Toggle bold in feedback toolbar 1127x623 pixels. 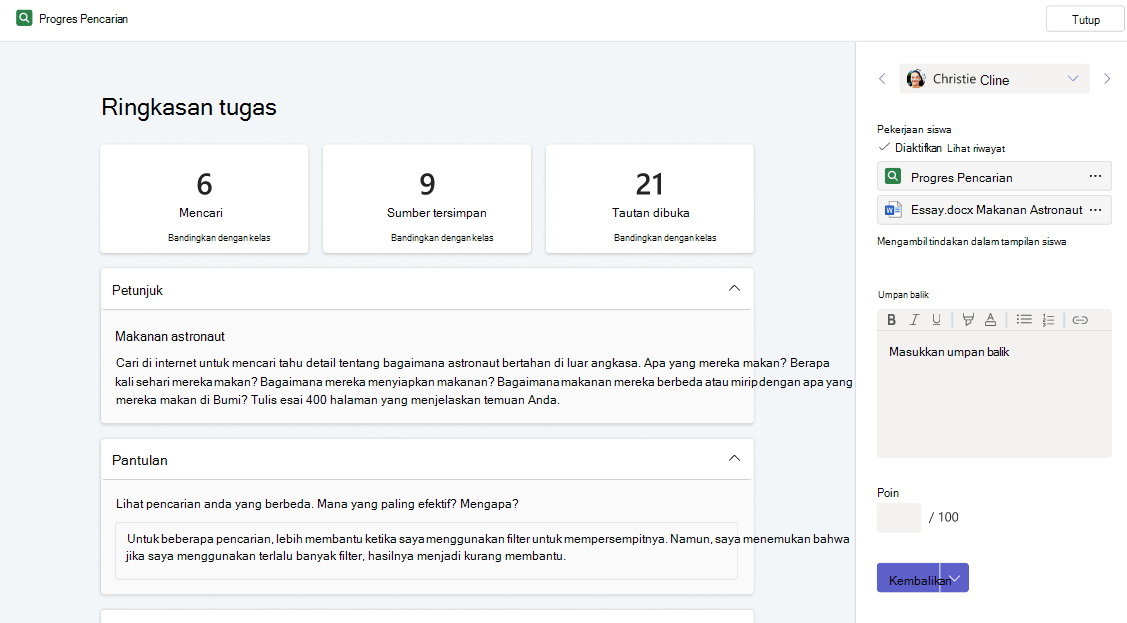click(891, 320)
